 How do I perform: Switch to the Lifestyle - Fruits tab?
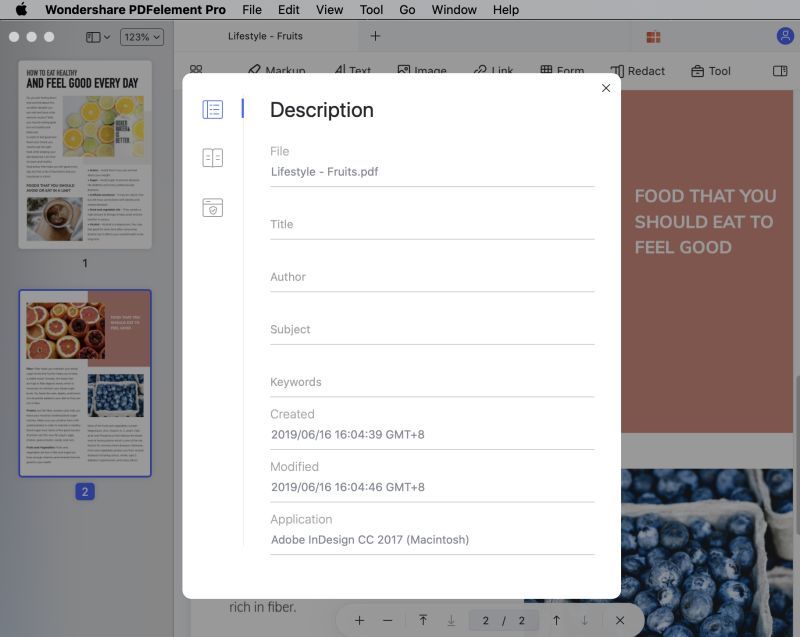[x=265, y=36]
